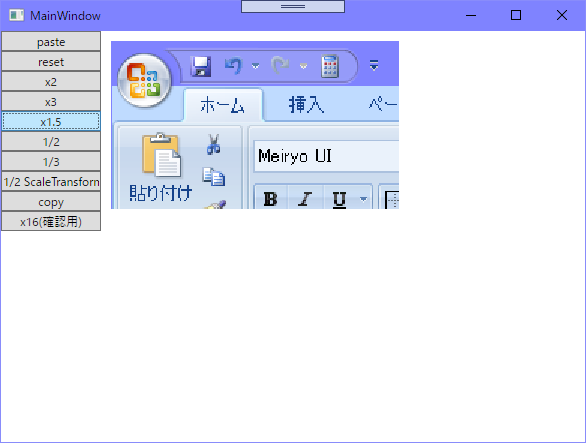This screenshot has width=586, height=443.
Task: Click the MainWindow app icon in title bar
Action: click(x=16, y=15)
